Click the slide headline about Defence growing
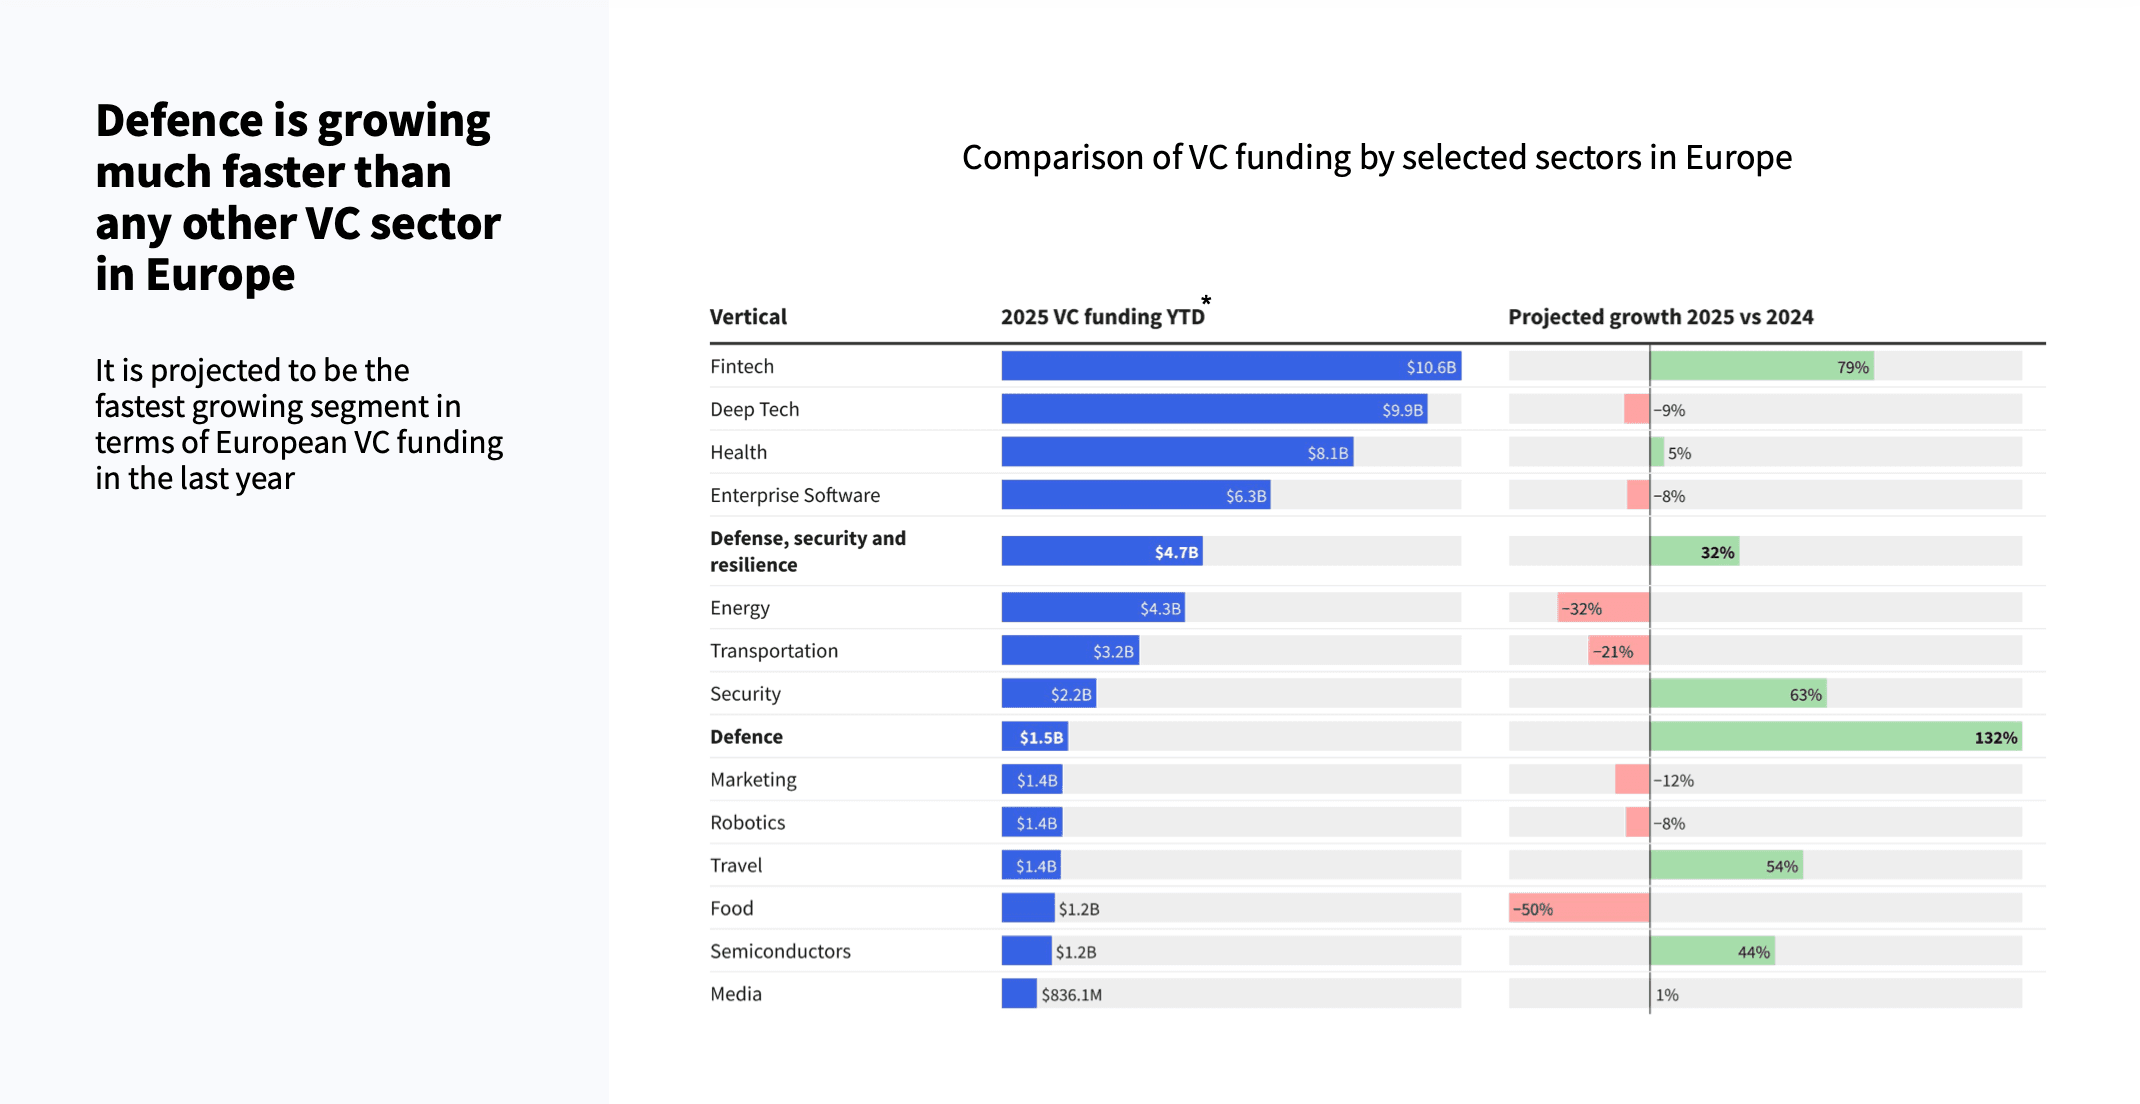Image resolution: width=2140 pixels, height=1104 pixels. coord(297,197)
